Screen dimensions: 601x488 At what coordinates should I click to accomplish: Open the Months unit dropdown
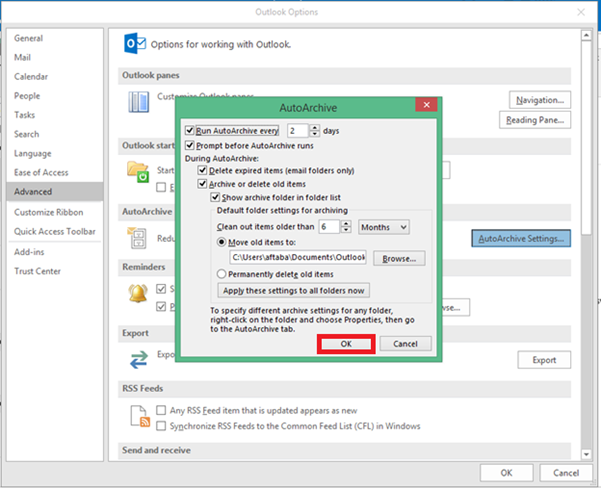384,227
